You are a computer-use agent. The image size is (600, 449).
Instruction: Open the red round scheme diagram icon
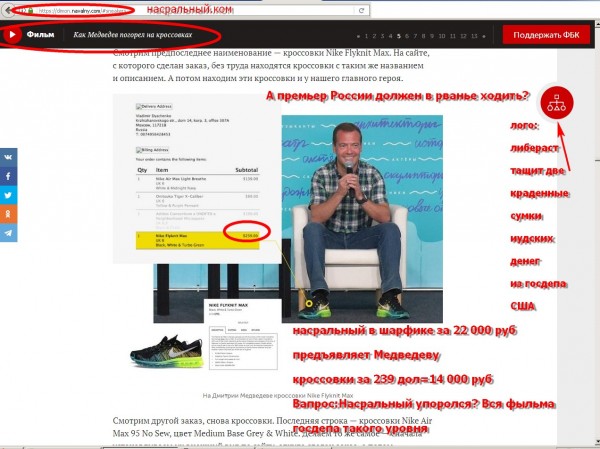[x=557, y=103]
